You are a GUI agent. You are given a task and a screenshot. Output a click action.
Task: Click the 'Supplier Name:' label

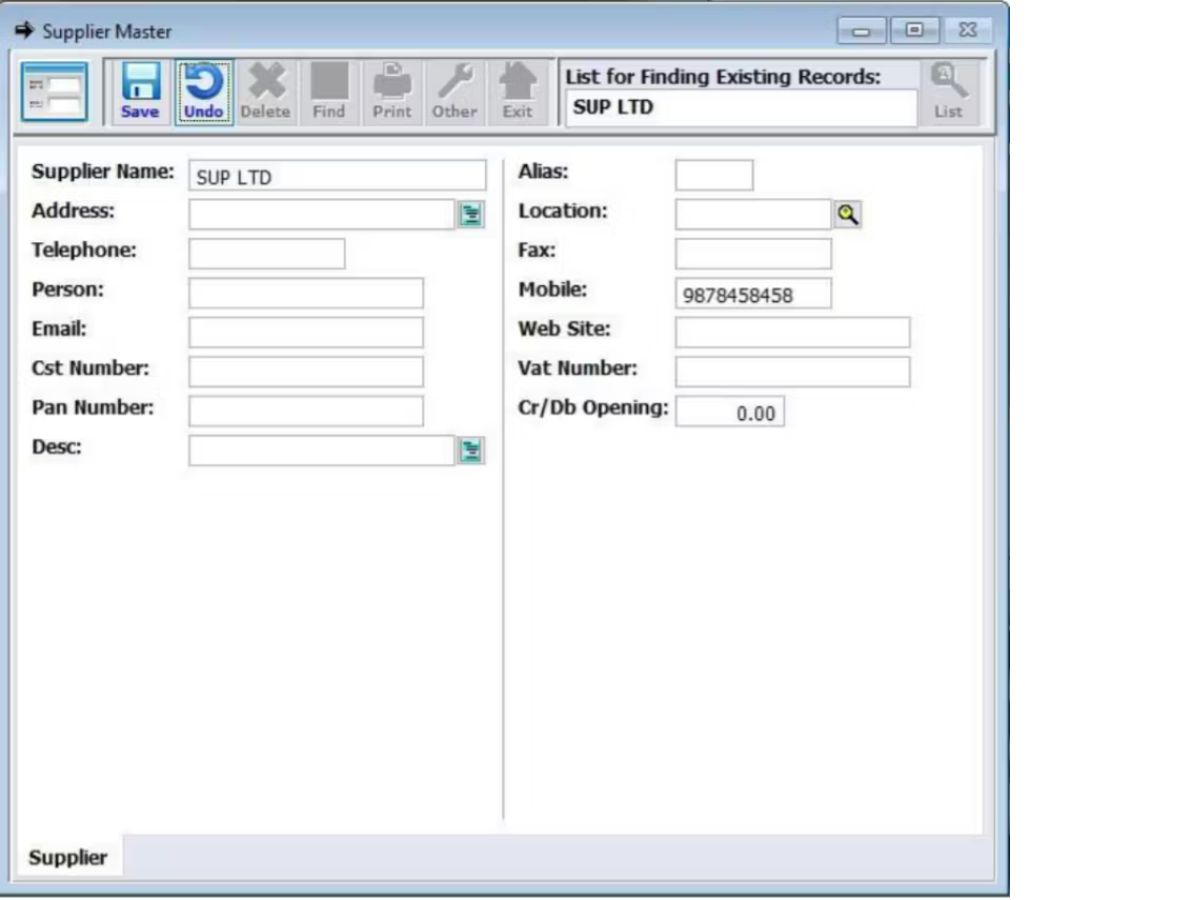click(x=103, y=171)
